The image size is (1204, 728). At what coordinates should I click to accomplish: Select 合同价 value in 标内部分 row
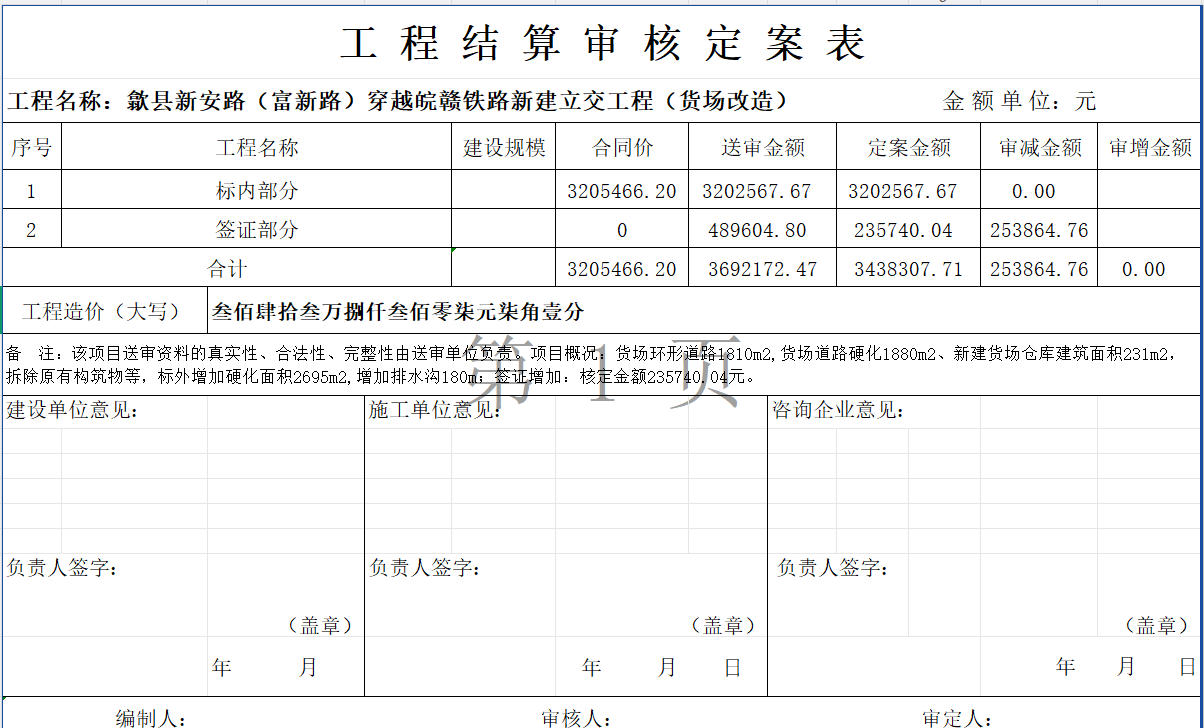point(622,190)
